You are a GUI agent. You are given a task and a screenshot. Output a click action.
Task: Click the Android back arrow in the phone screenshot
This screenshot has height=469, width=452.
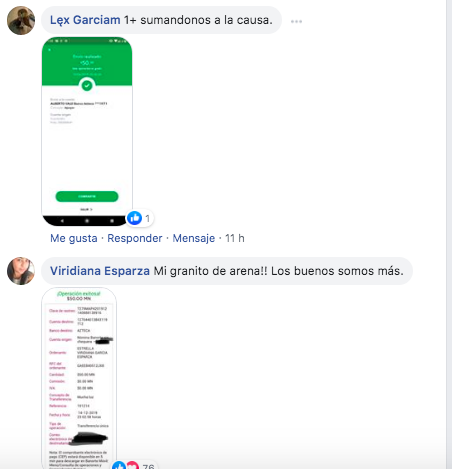[62, 221]
